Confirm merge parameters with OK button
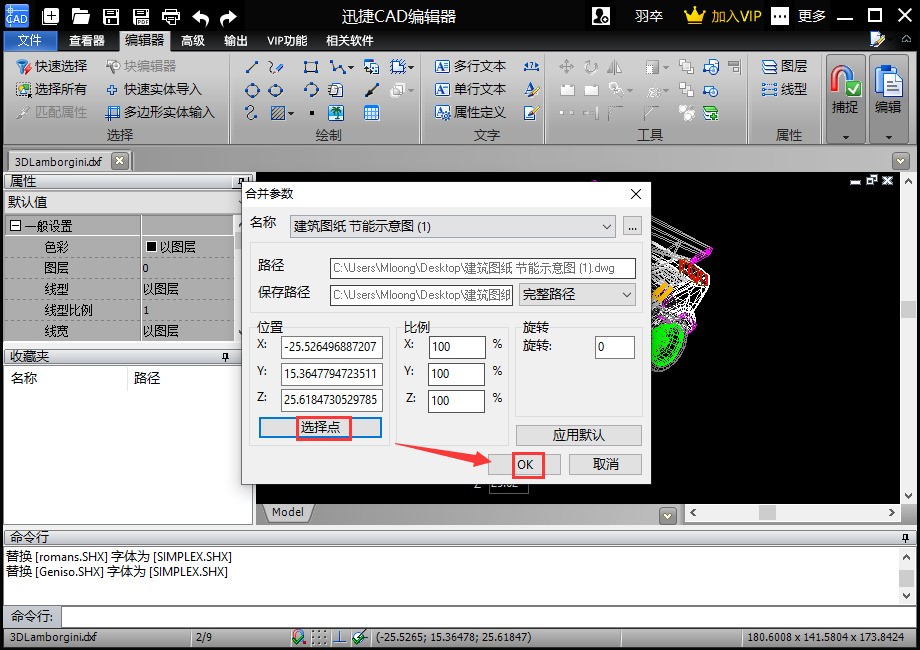920x650 pixels. click(x=525, y=465)
